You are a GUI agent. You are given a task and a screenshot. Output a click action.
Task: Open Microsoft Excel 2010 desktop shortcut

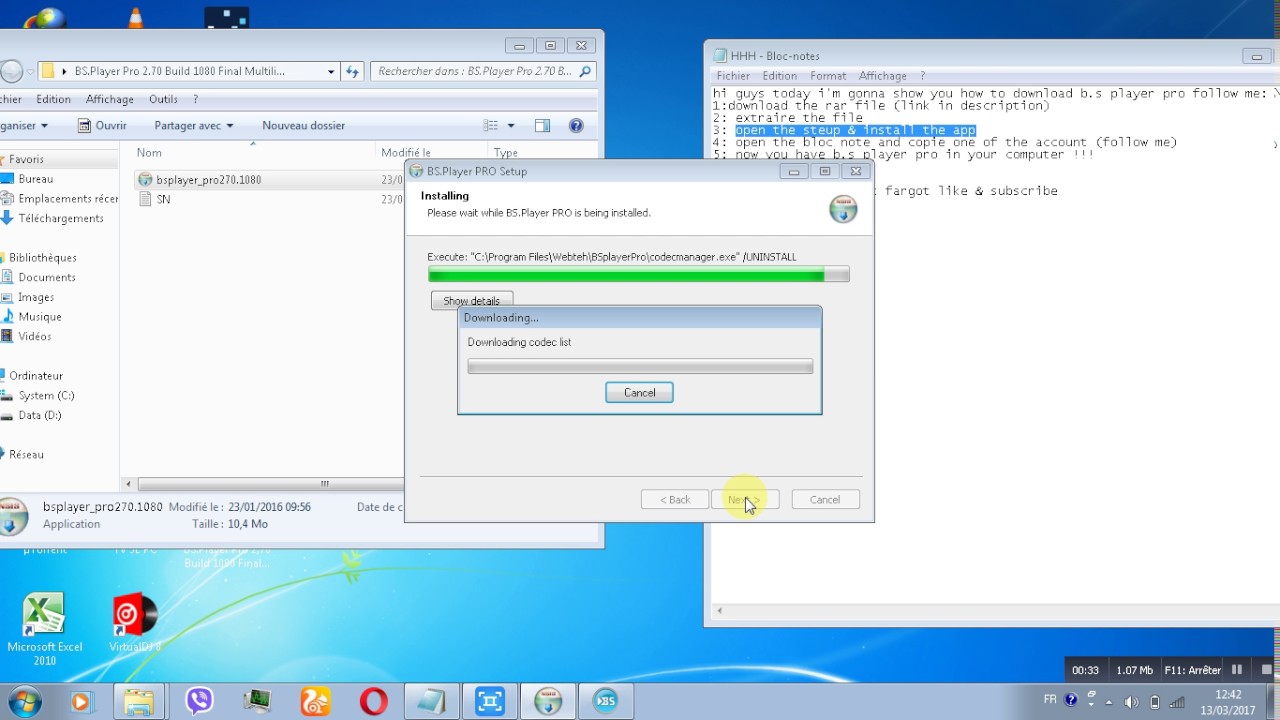(x=44, y=629)
